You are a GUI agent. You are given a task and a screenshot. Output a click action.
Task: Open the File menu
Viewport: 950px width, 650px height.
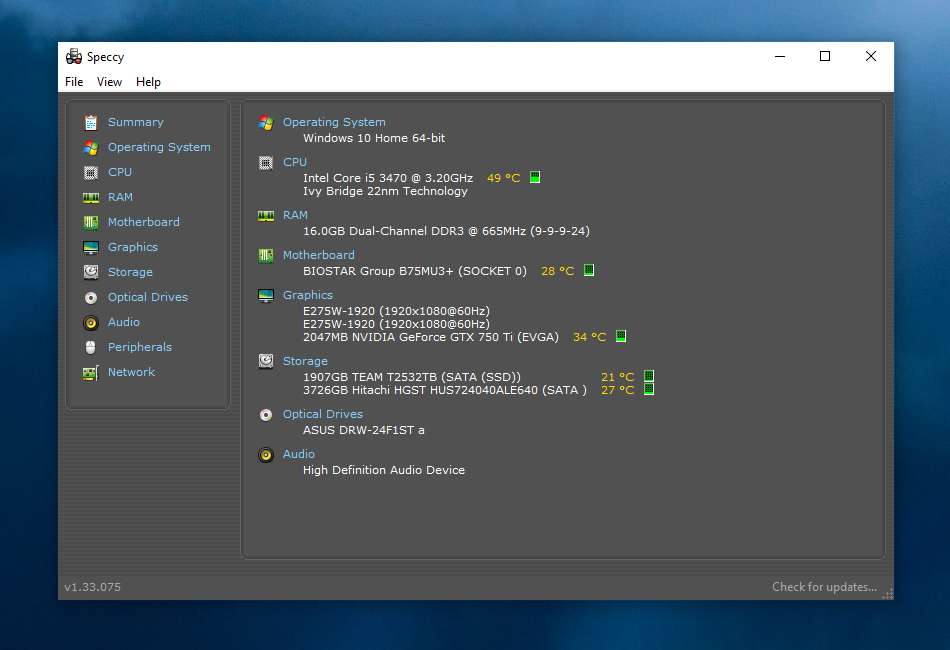(x=74, y=82)
